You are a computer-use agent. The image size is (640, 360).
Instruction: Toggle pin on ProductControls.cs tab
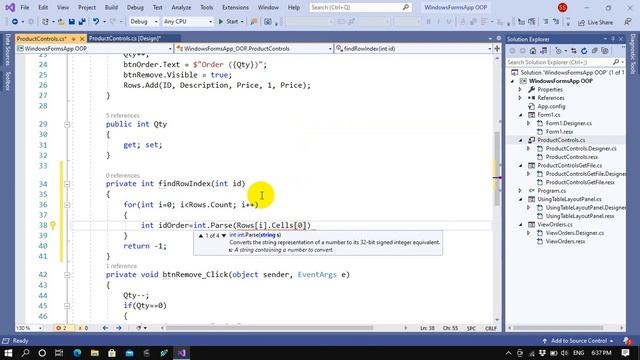pyautogui.click(x=74, y=39)
